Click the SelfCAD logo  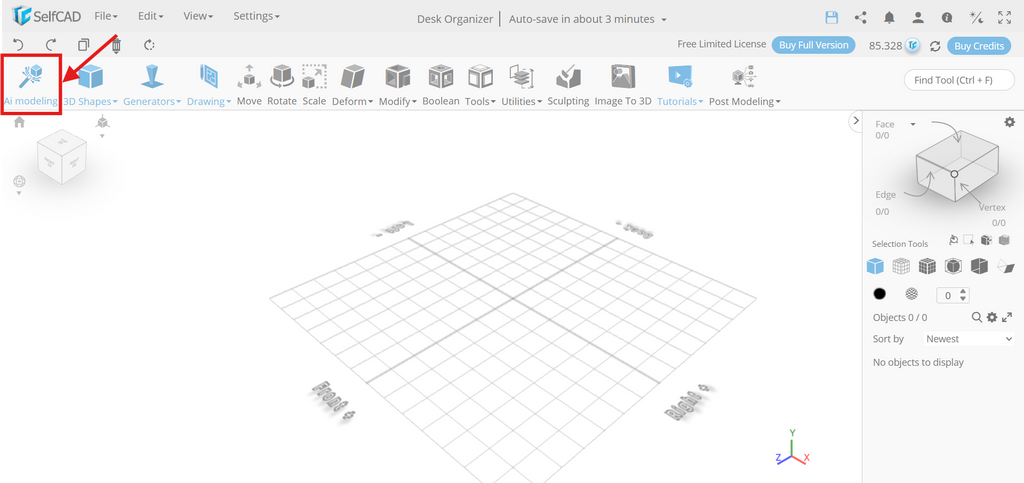46,16
